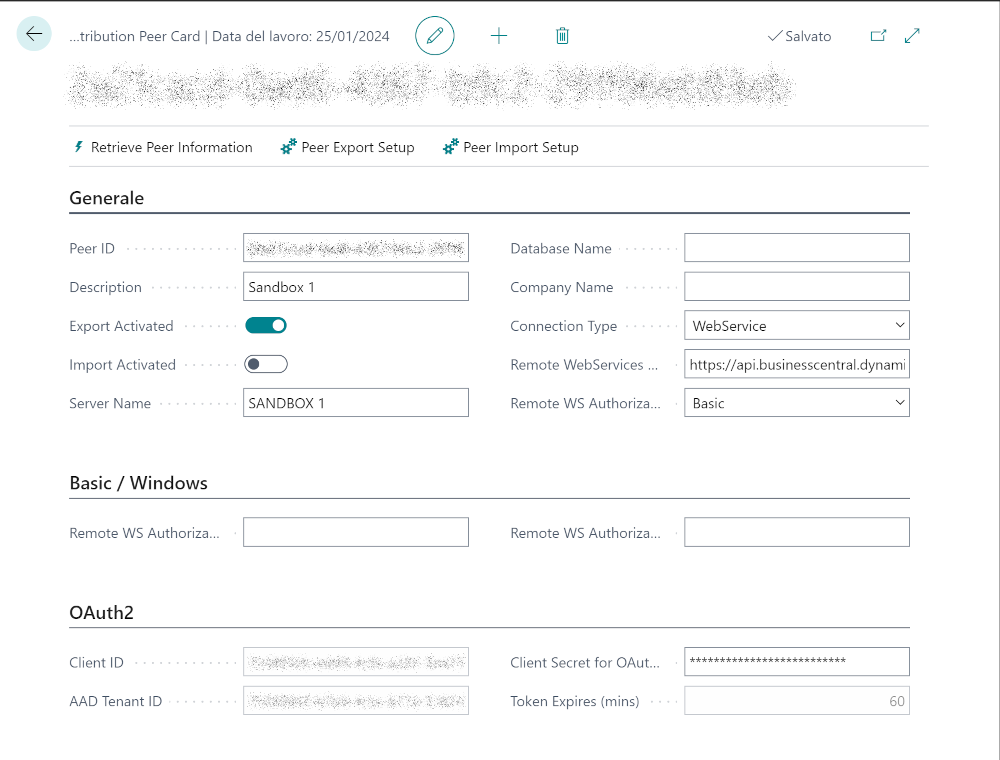
Task: Open the Connection Type dropdown
Action: pyautogui.click(x=797, y=326)
